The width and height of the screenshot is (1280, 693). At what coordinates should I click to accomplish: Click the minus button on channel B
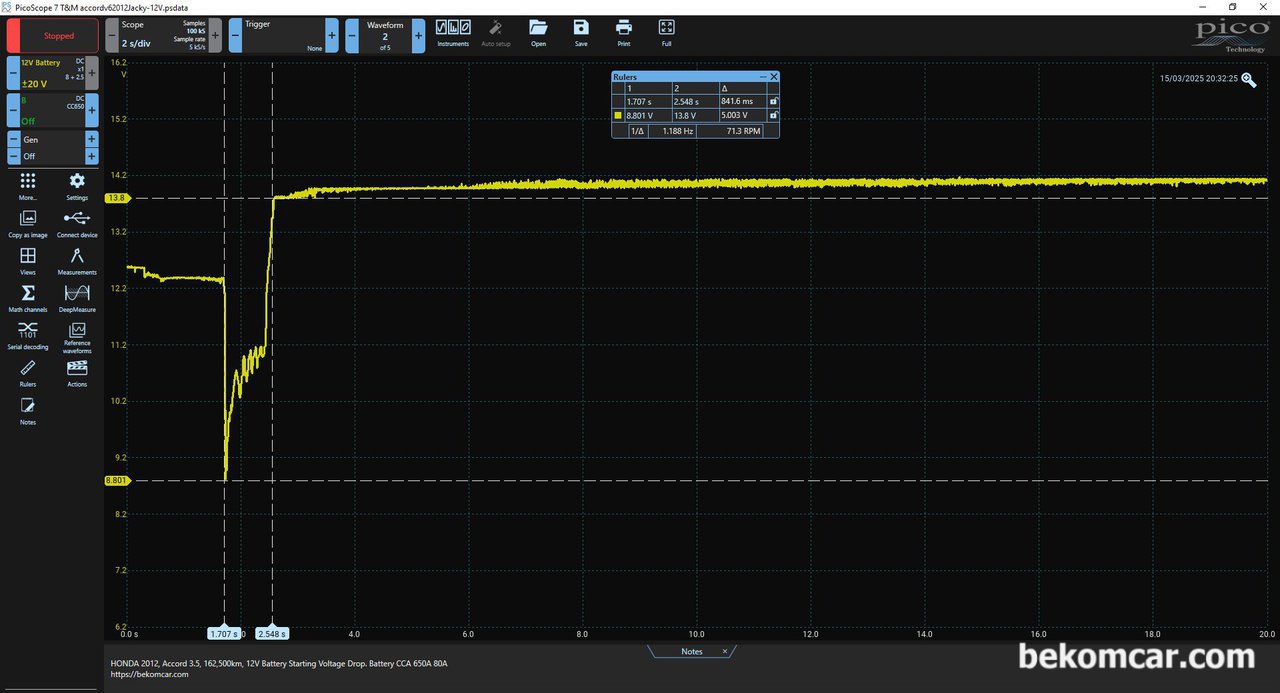(13, 110)
